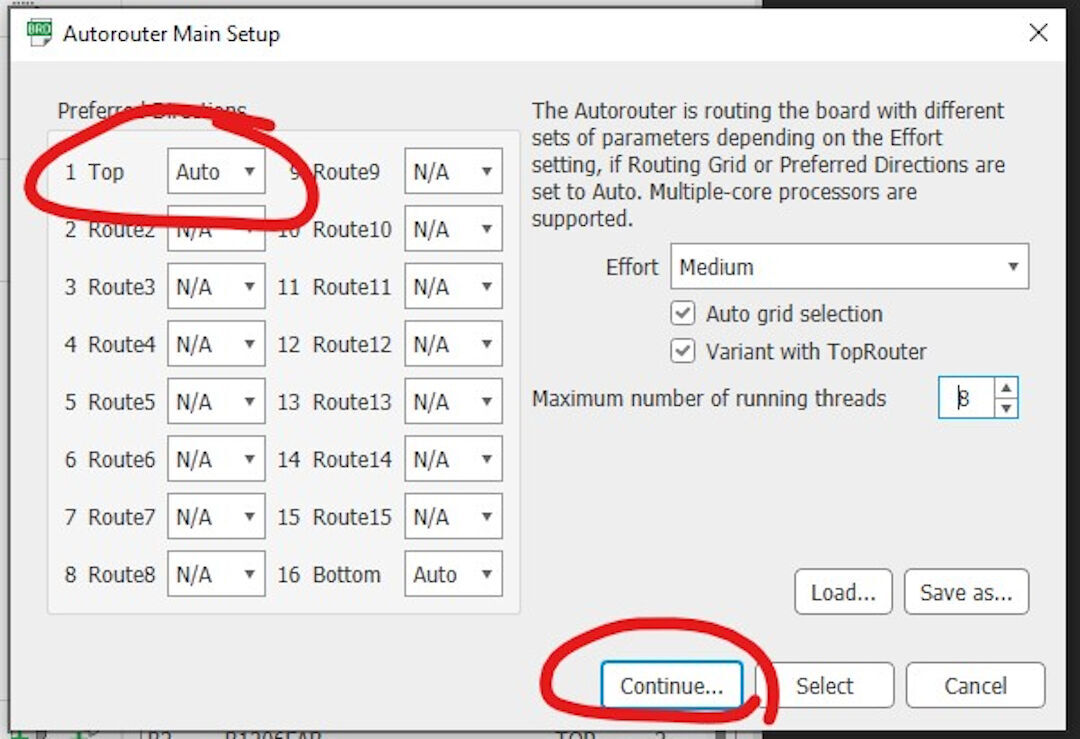Open the Route9 direction dropdown
The width and height of the screenshot is (1080, 739).
click(x=453, y=172)
